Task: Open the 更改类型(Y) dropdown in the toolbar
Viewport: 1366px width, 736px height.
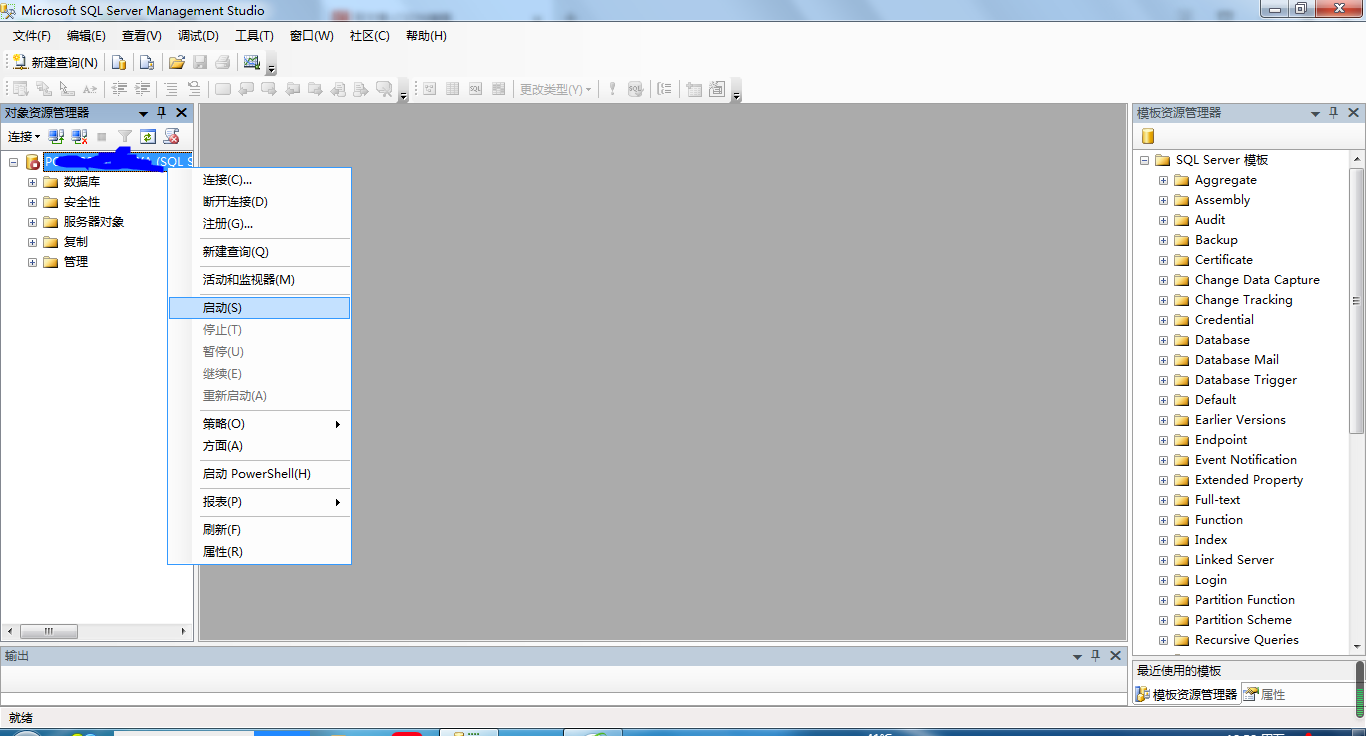Action: point(555,89)
